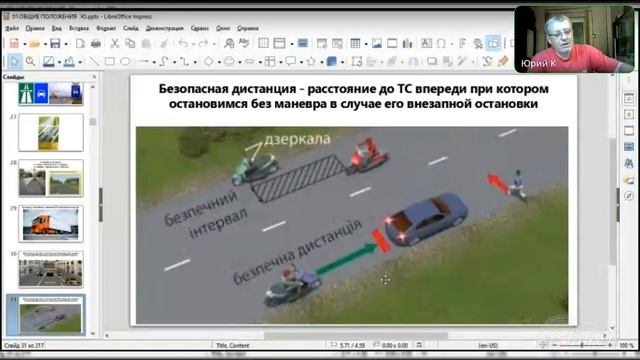640x360 pixels.
Task: Open the Формат menu
Action: click(x=106, y=28)
